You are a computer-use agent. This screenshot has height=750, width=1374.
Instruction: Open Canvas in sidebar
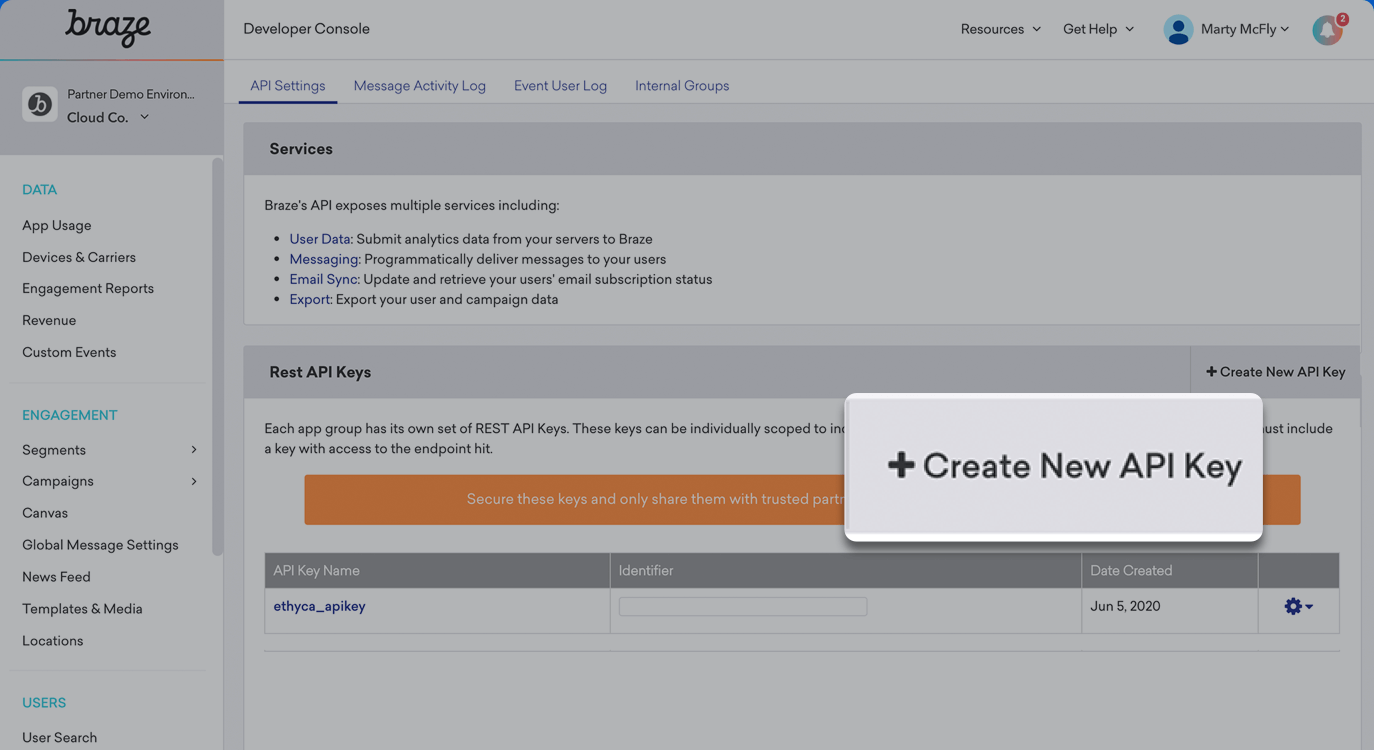[45, 513]
